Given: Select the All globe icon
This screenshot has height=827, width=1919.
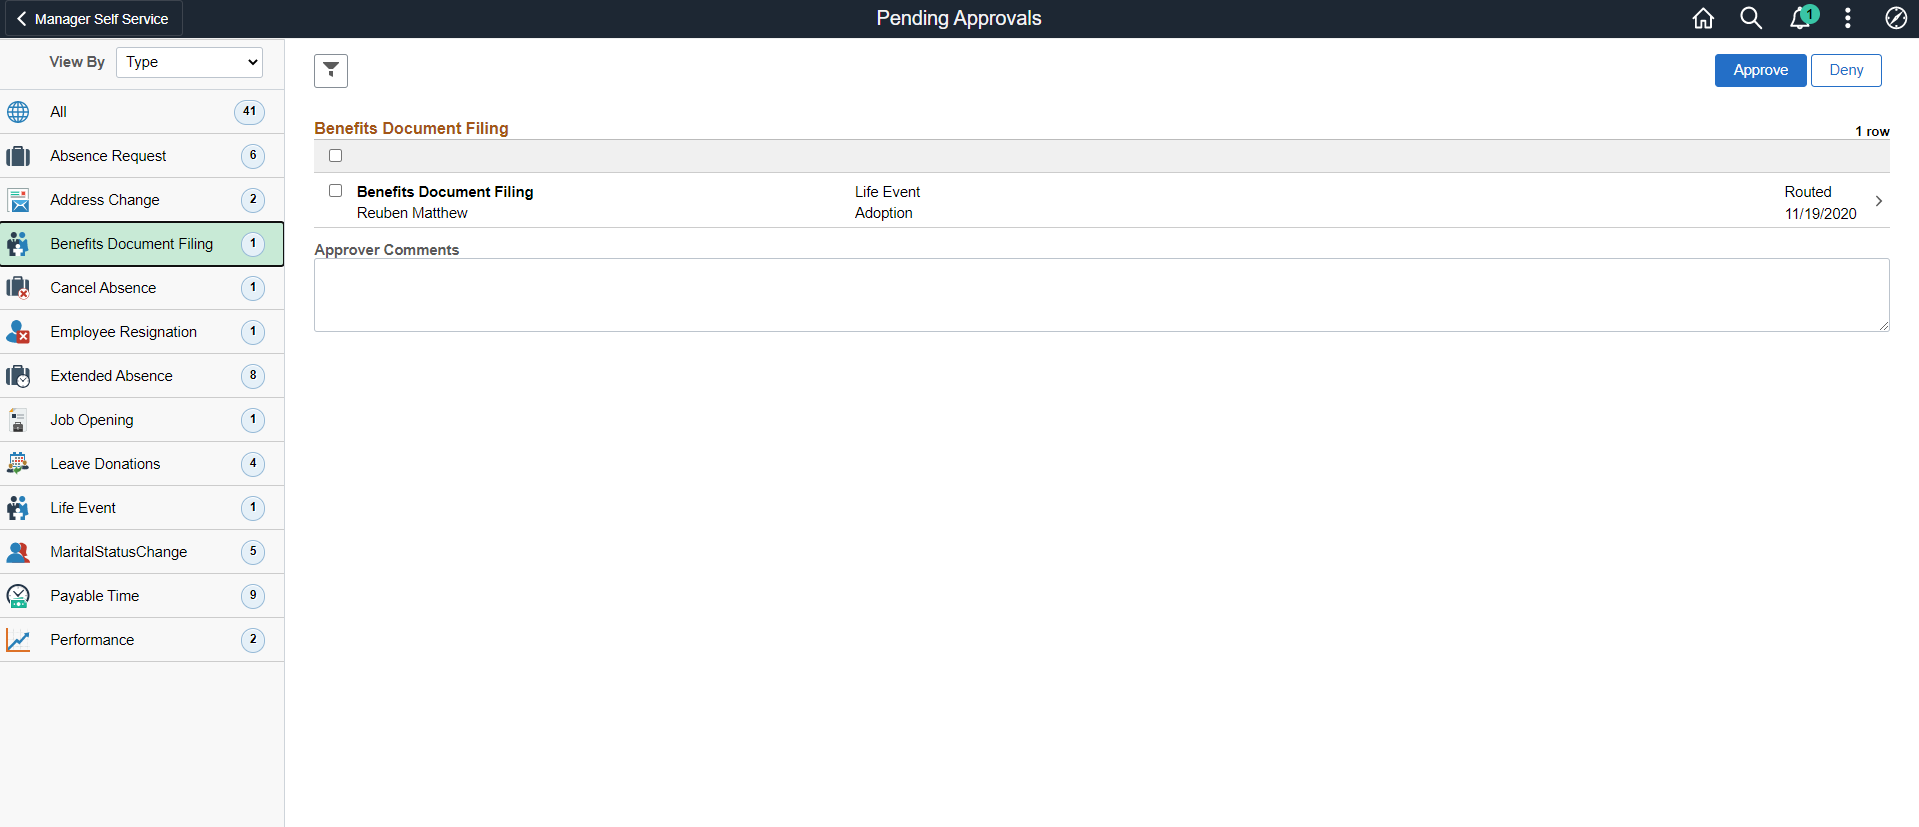Looking at the screenshot, I should (18, 112).
